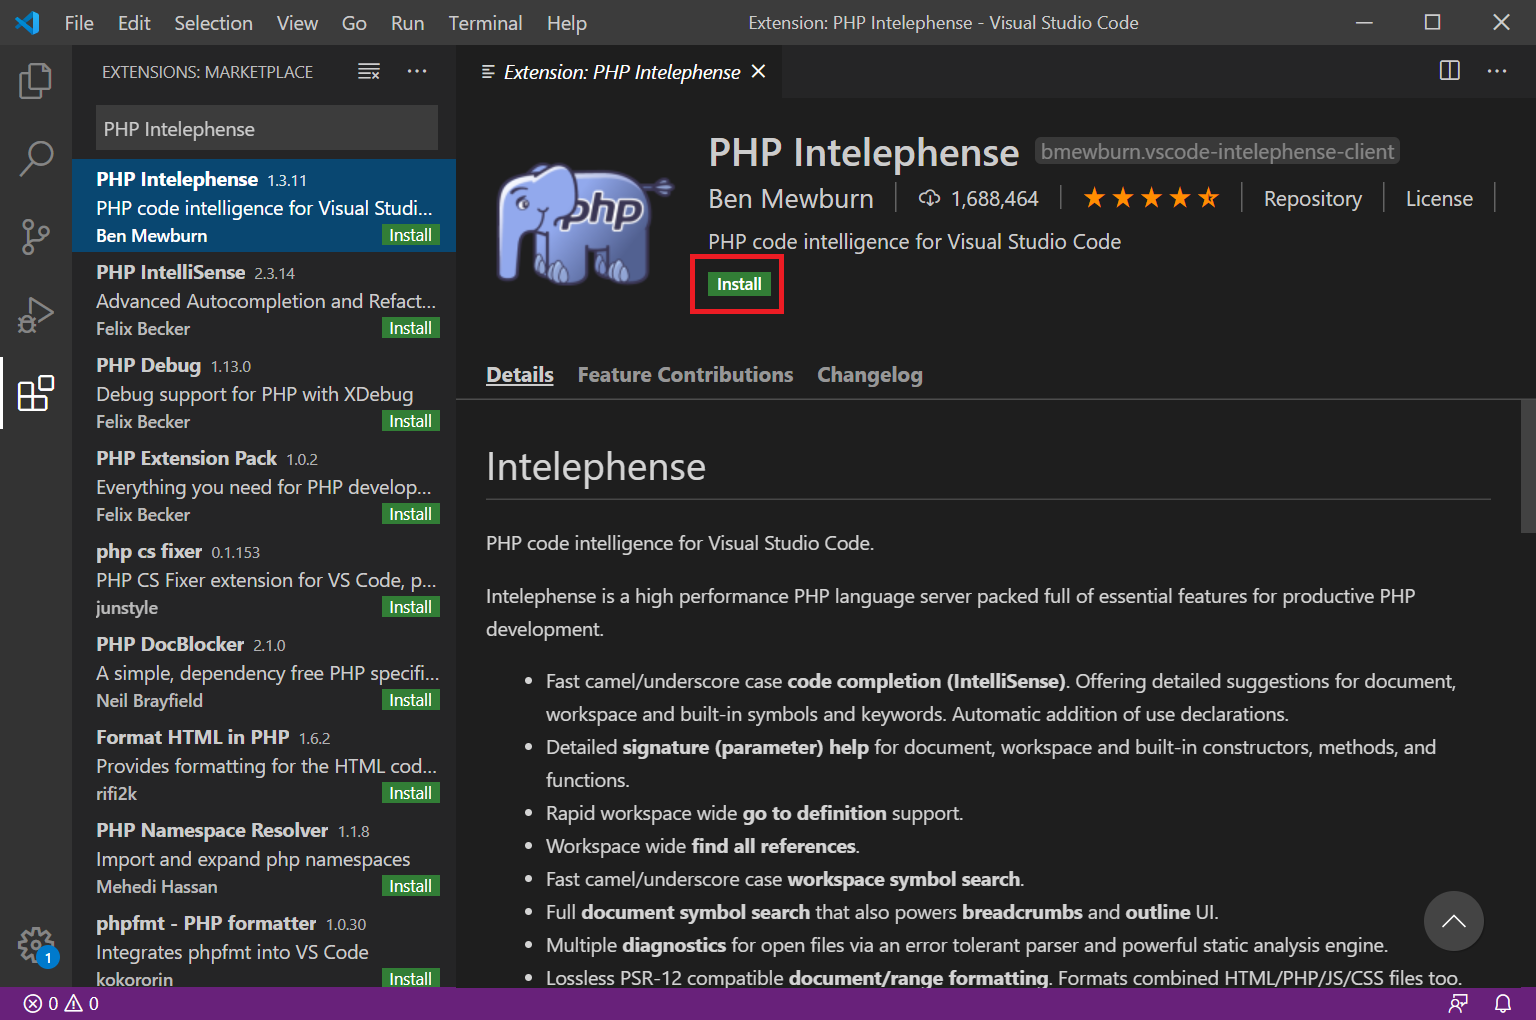Open the Run menu
Viewport: 1536px width, 1020px height.
[407, 22]
